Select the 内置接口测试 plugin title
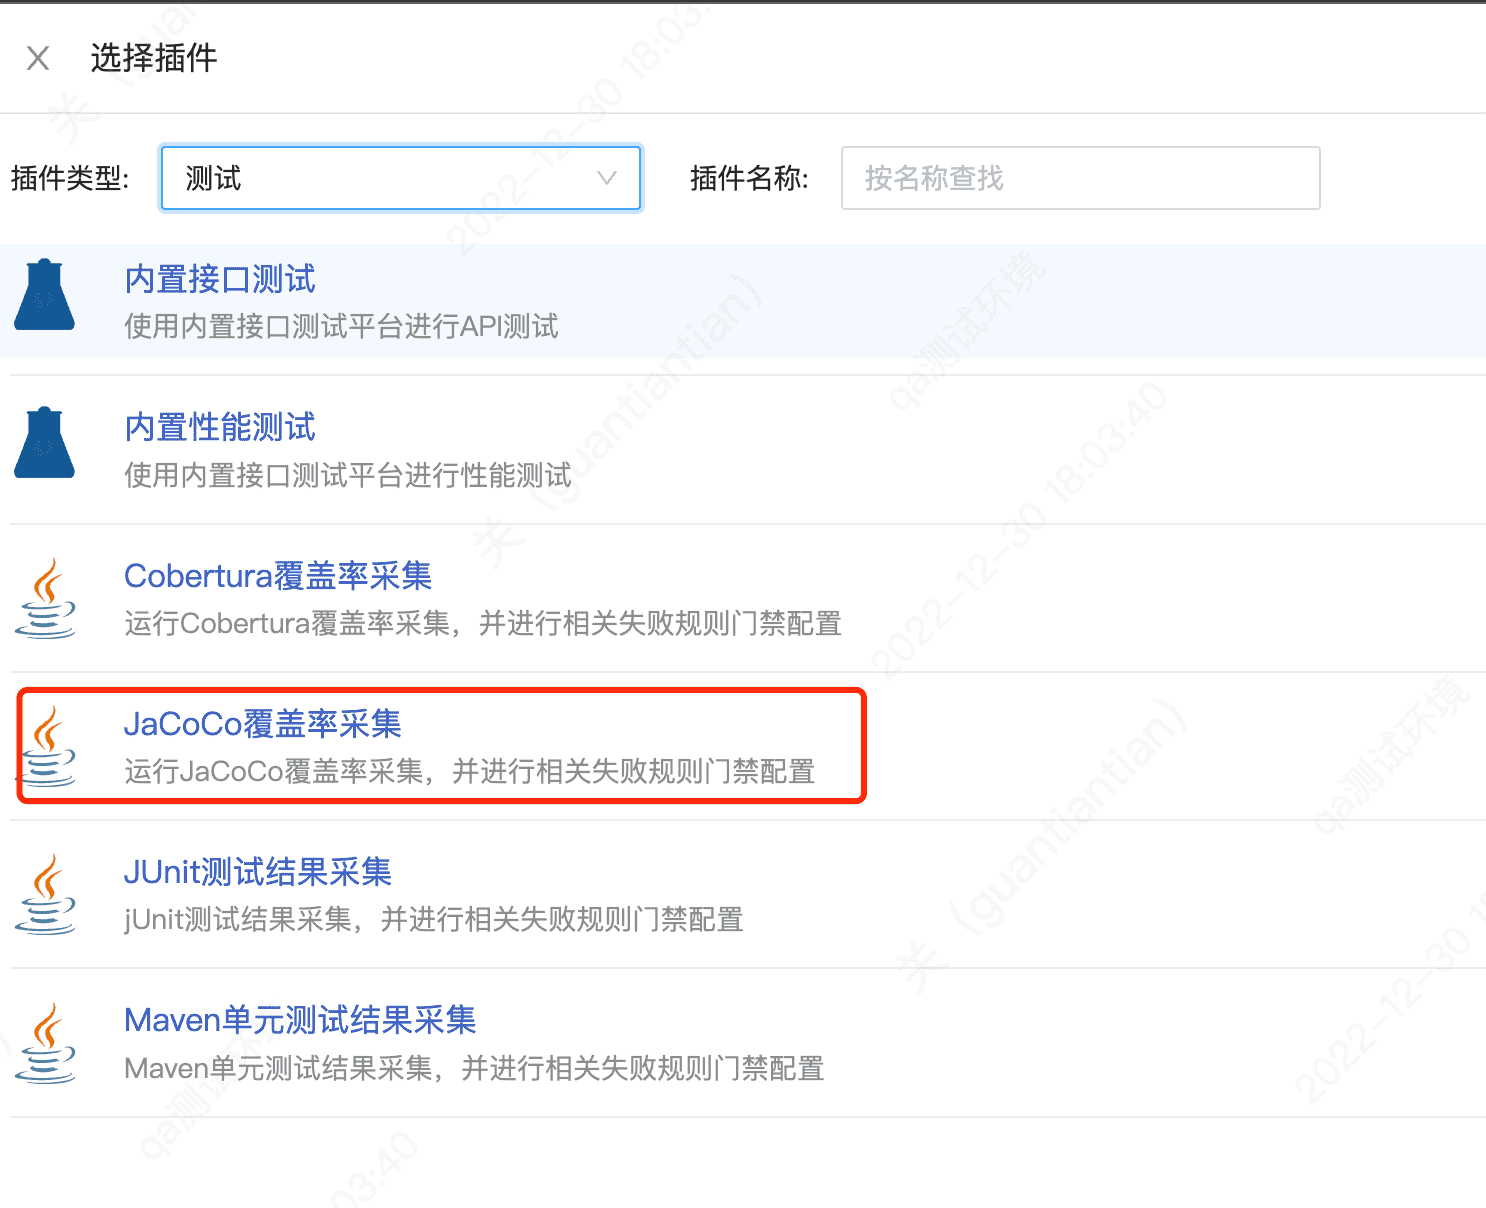 (x=220, y=279)
